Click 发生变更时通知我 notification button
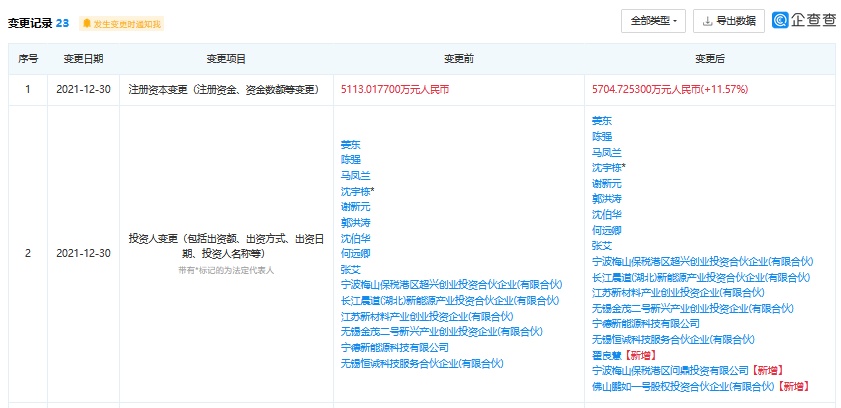This screenshot has width=841, height=408. pos(121,24)
